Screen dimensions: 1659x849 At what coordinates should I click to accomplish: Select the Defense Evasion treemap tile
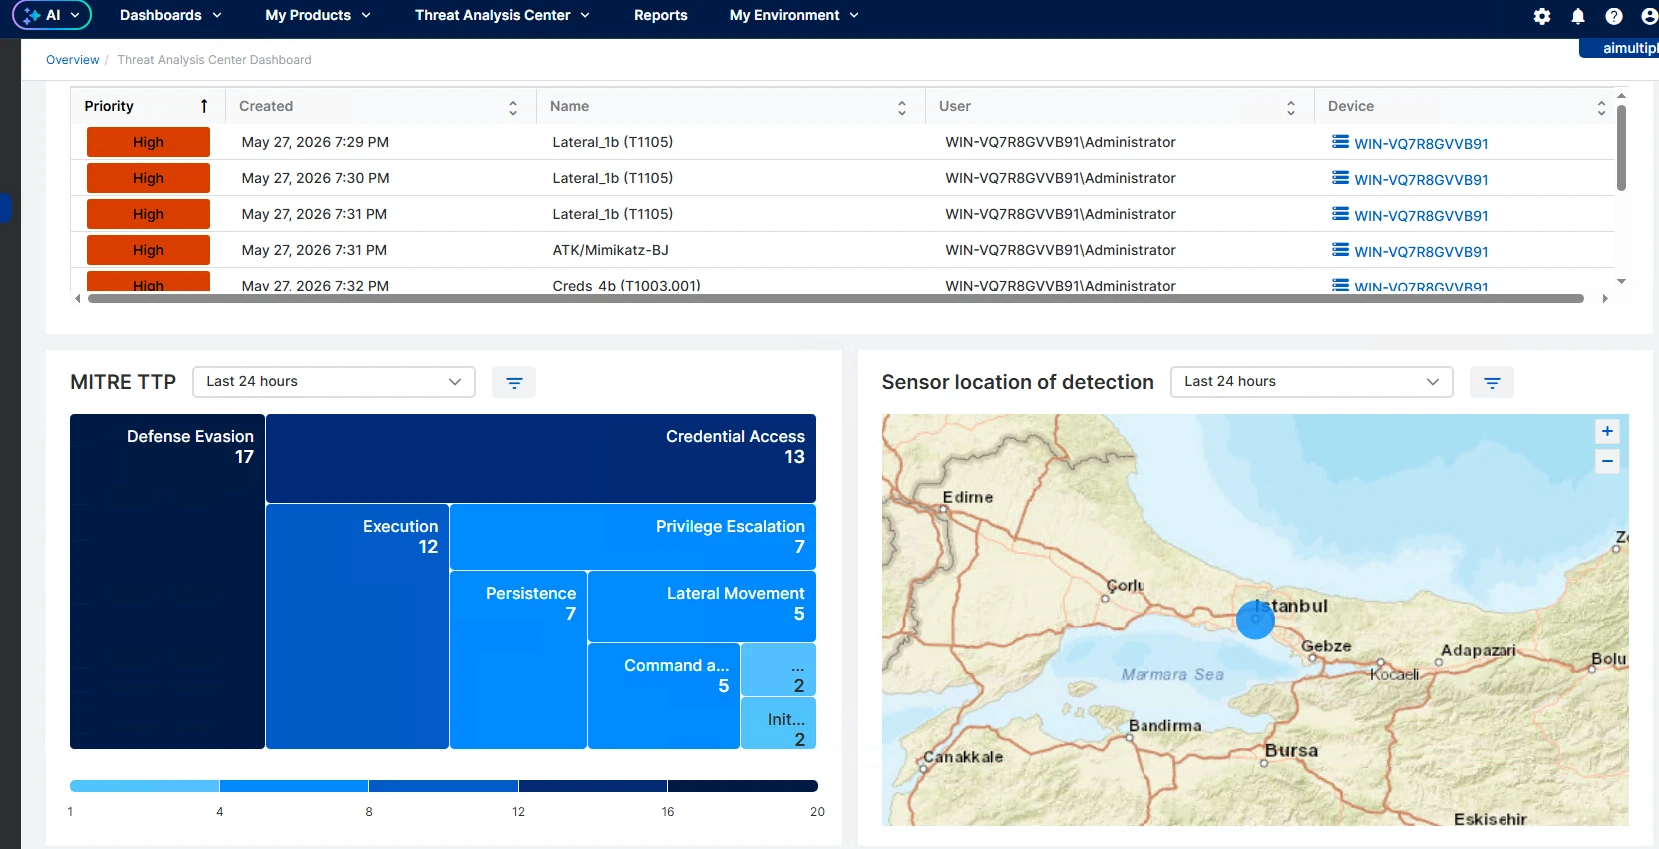click(x=167, y=581)
